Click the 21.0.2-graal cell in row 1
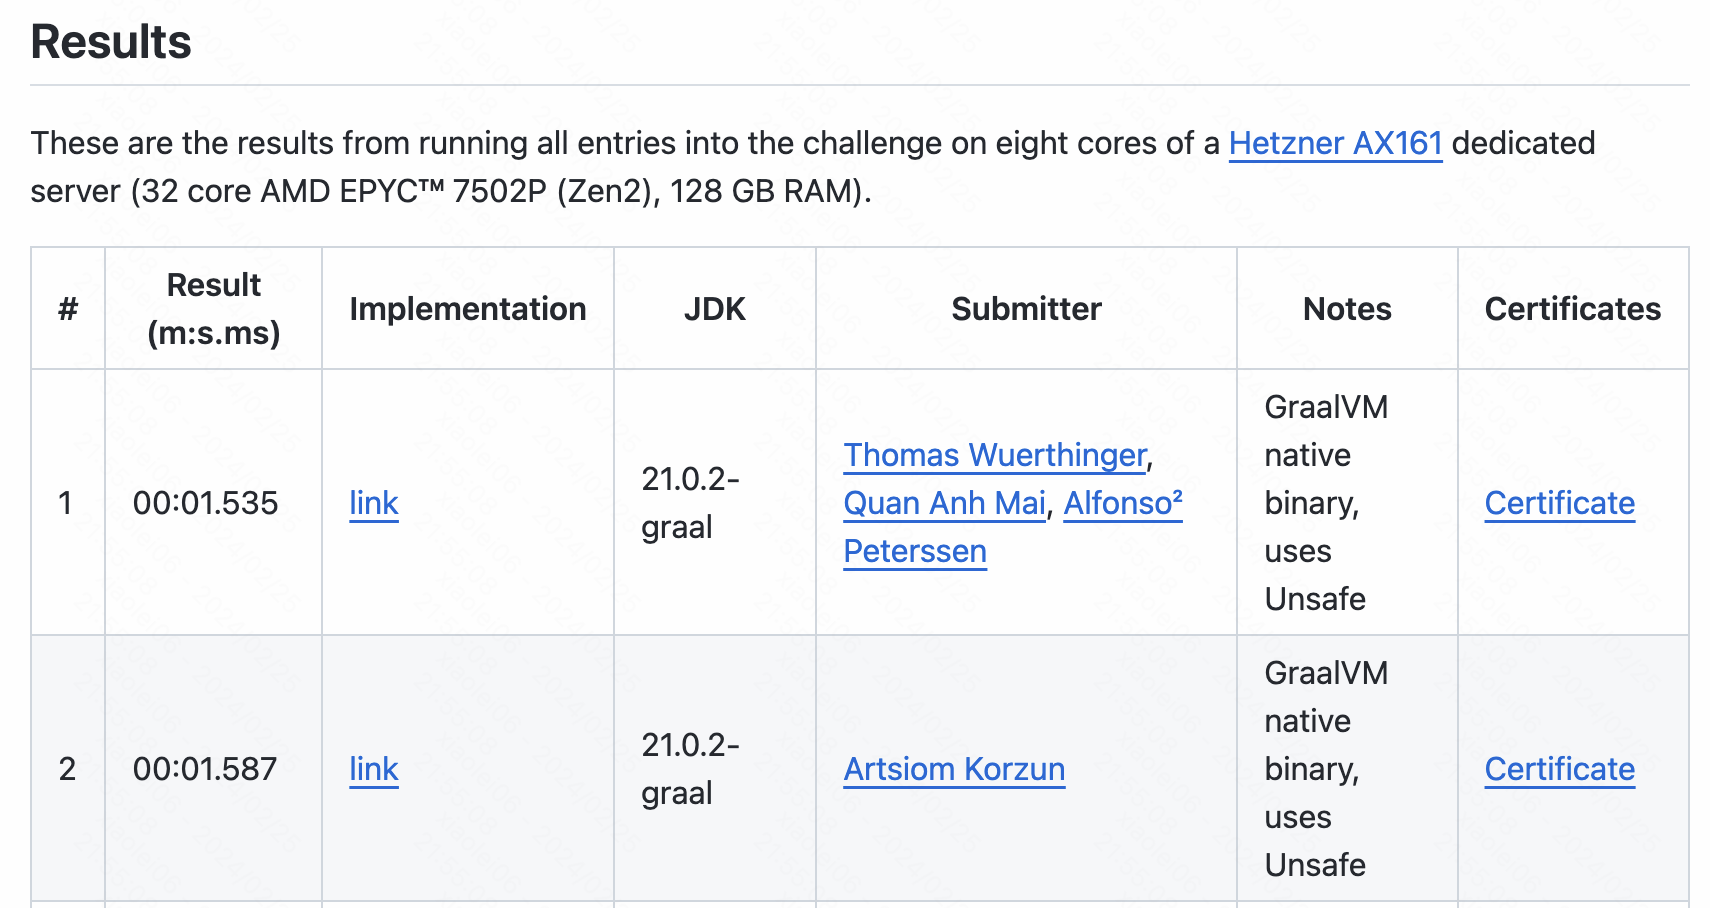Image resolution: width=1710 pixels, height=908 pixels. pyautogui.click(x=690, y=503)
